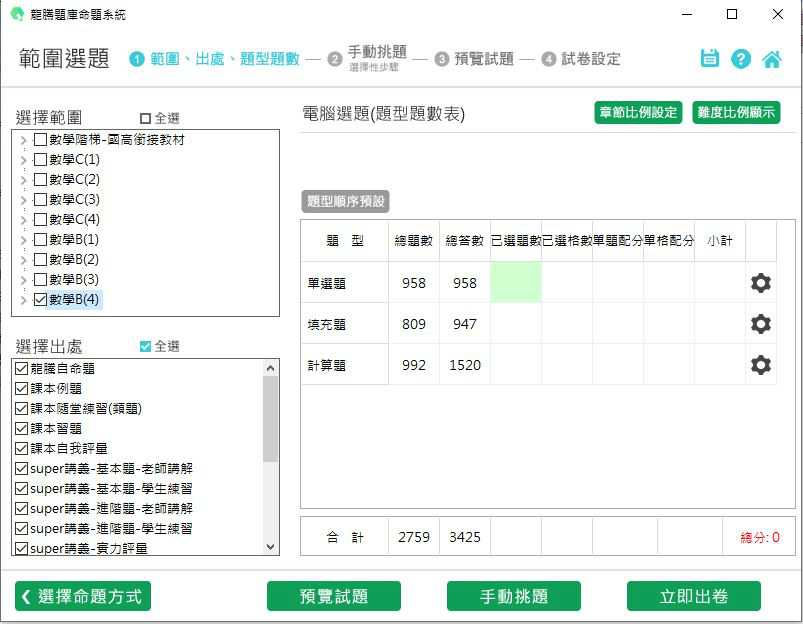This screenshot has width=803, height=624.
Task: Check the 數學B(3) checkbox
Action: coord(40,279)
